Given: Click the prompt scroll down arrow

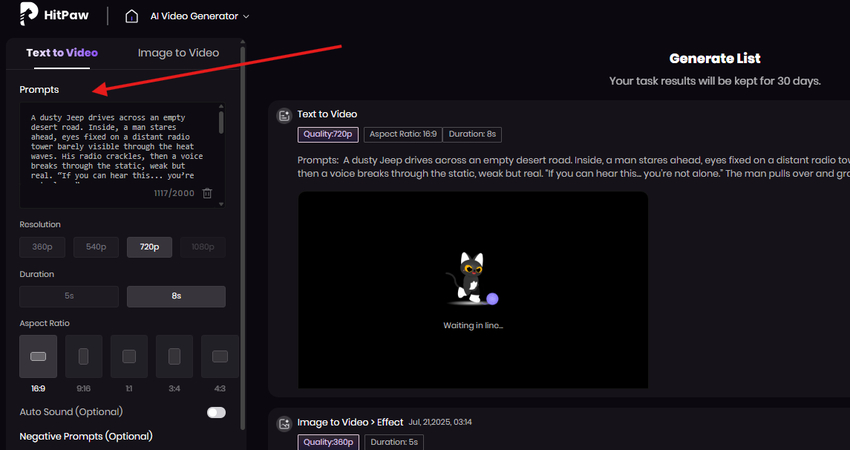Looking at the screenshot, I should tap(221, 204).
